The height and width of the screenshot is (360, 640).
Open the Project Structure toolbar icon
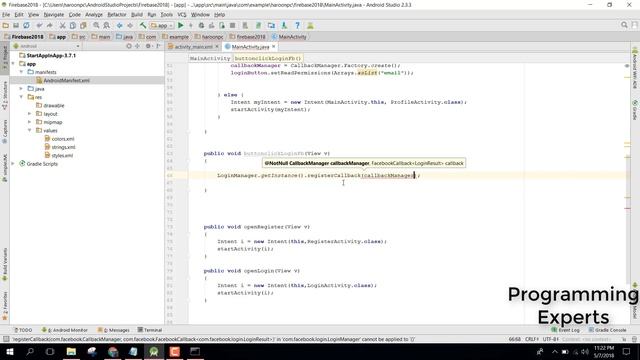pyautogui.click(x=271, y=25)
